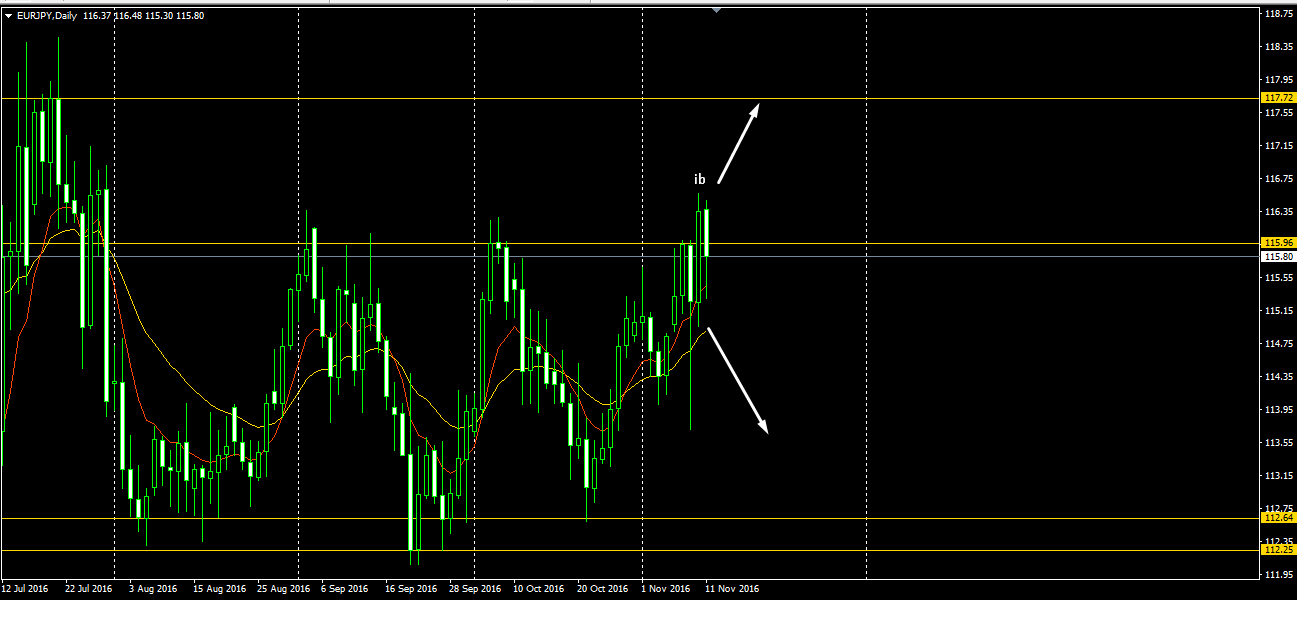Select the 117.72 horizontal line price tag
Viewport: 1299px width, 626px height.
point(1279,98)
